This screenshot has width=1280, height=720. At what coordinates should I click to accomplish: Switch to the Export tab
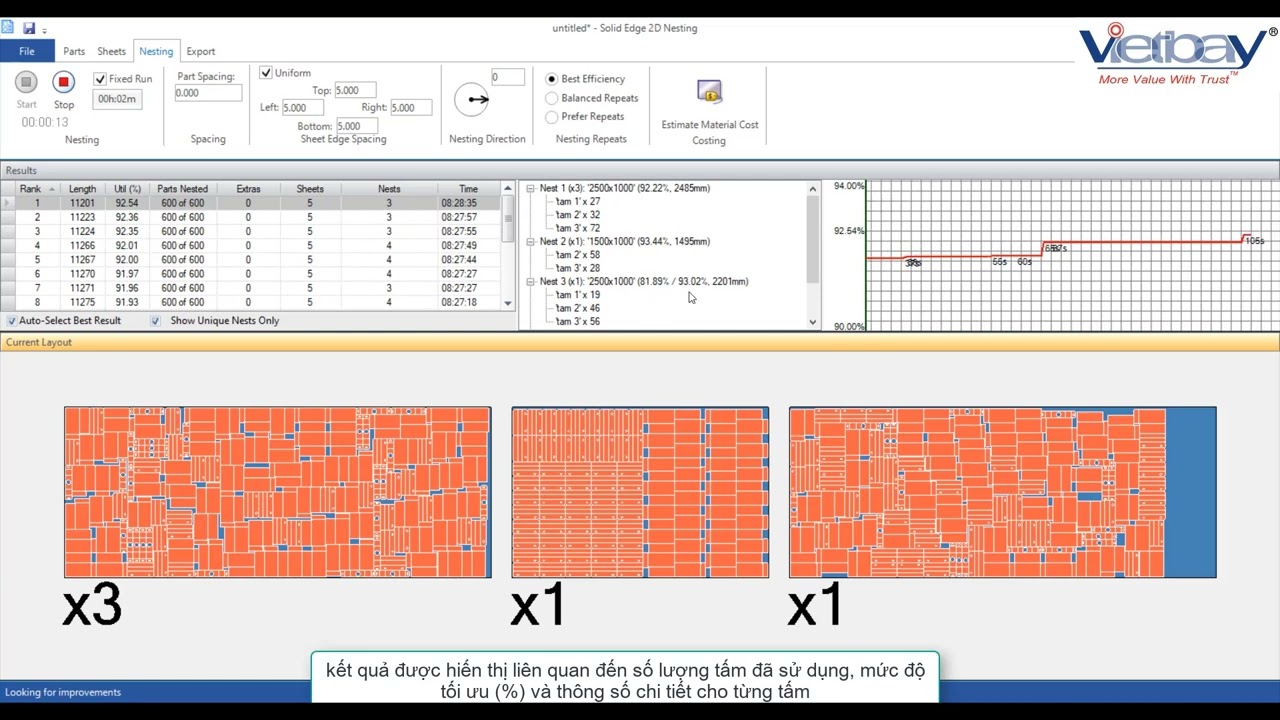coord(201,51)
